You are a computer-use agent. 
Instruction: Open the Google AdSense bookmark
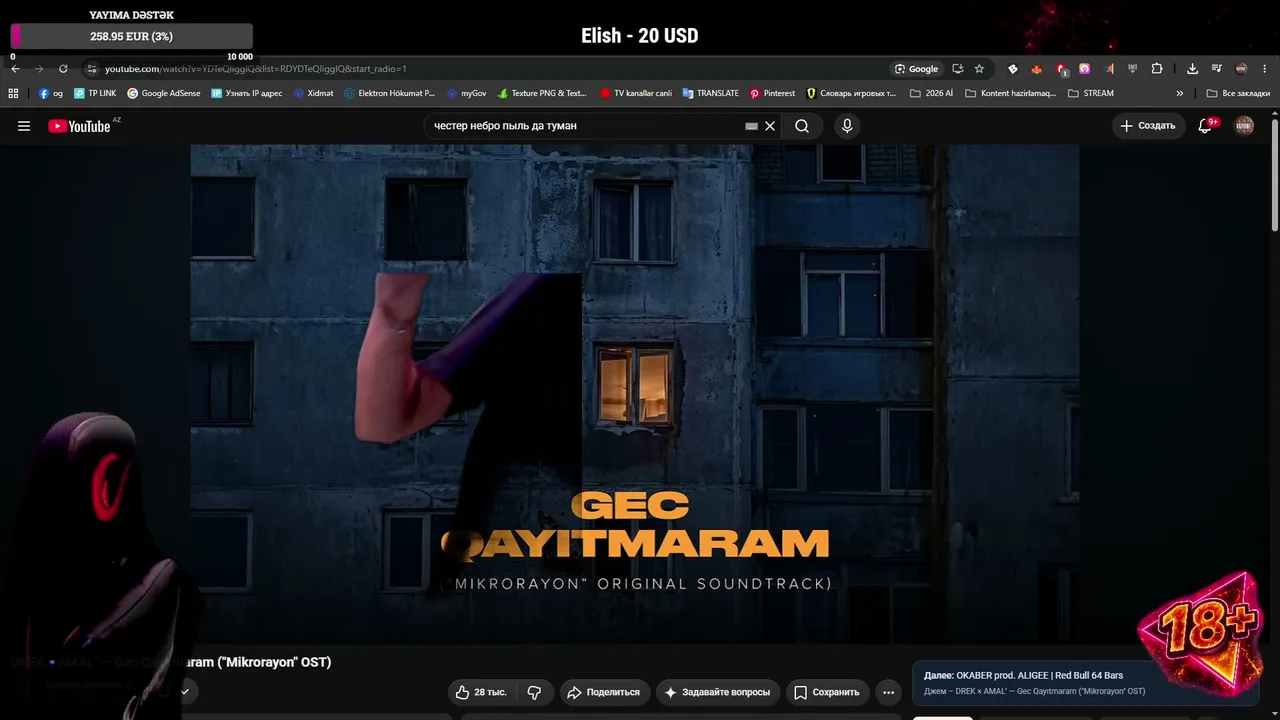[164, 93]
